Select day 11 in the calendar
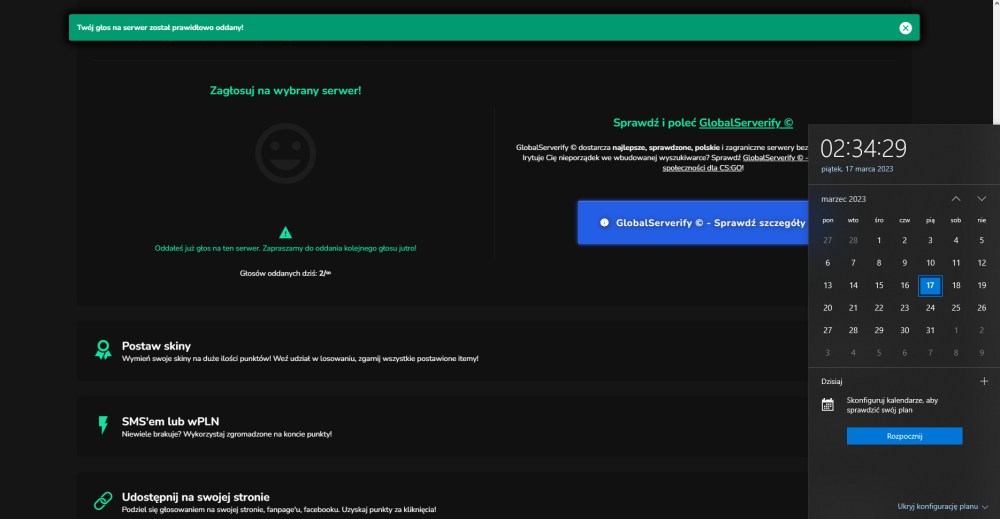Image resolution: width=1000 pixels, height=519 pixels. 955,263
